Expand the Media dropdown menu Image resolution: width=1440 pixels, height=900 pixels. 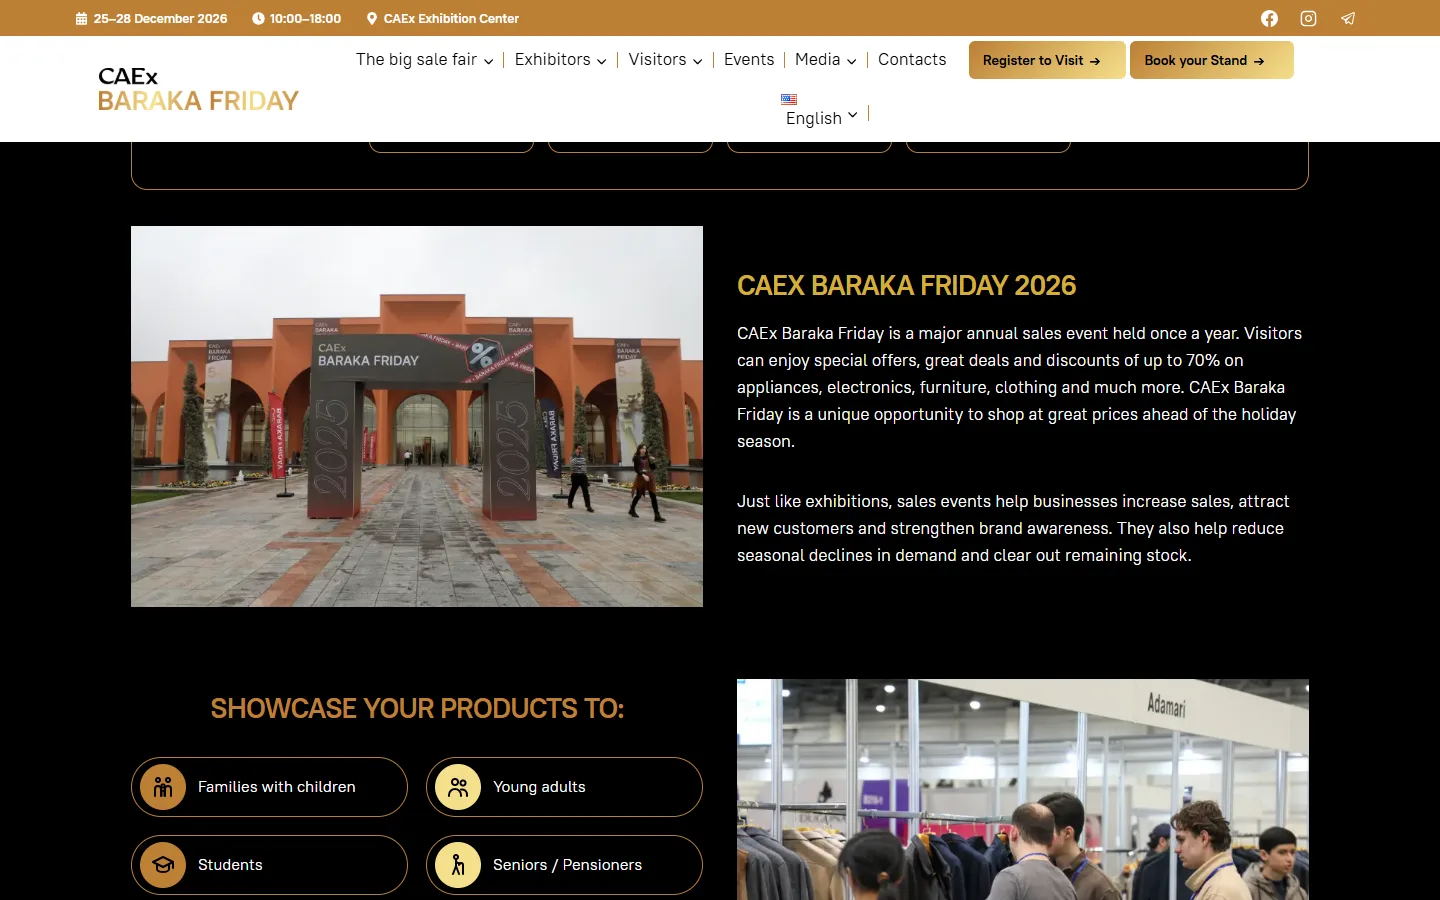coord(826,60)
